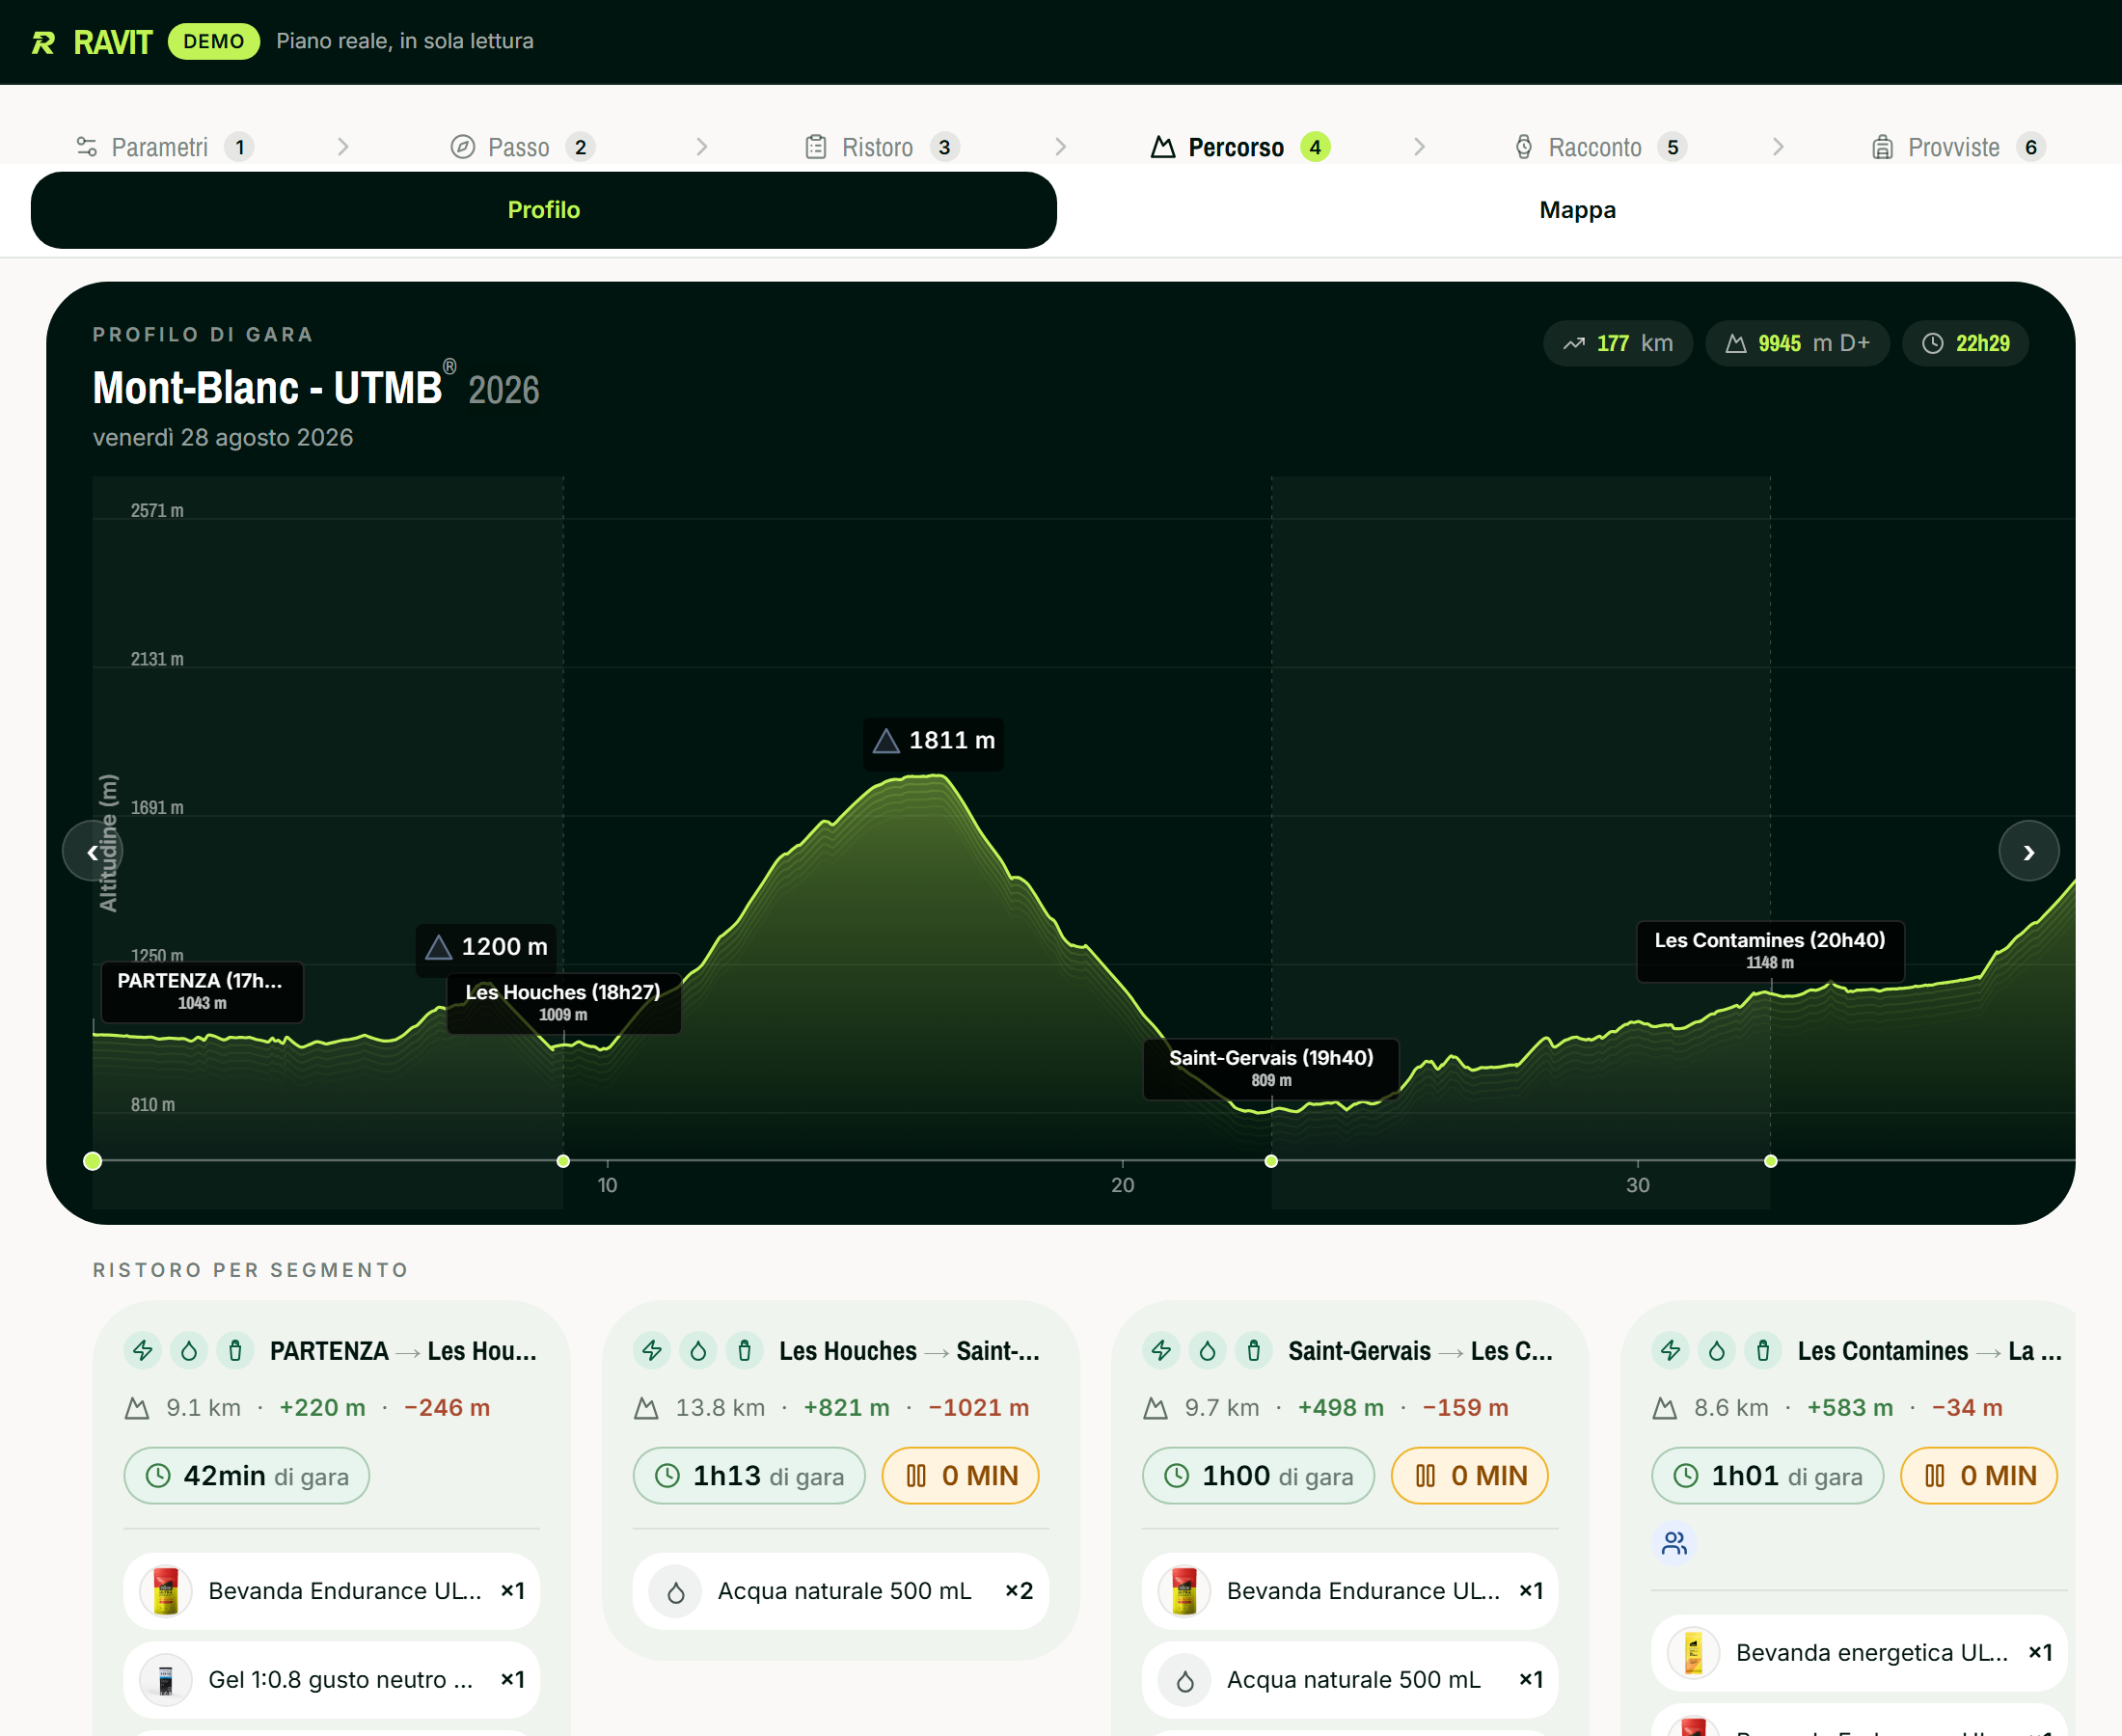Click the RAVIT logo icon

(43, 42)
